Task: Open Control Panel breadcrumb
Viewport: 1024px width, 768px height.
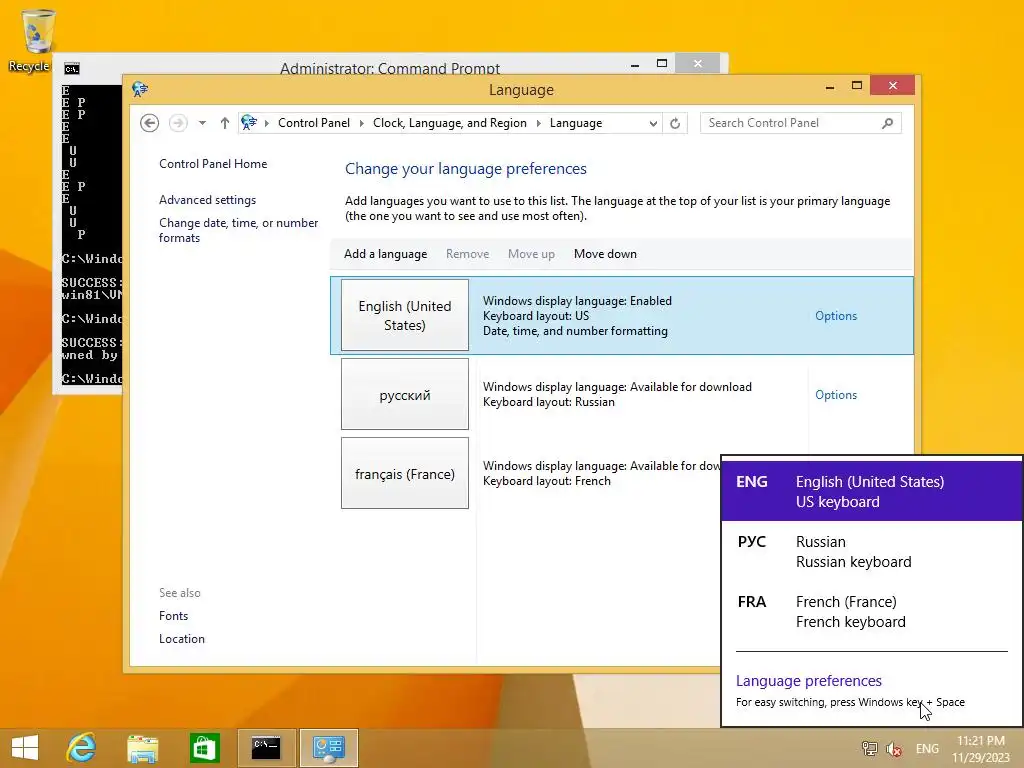Action: [313, 123]
